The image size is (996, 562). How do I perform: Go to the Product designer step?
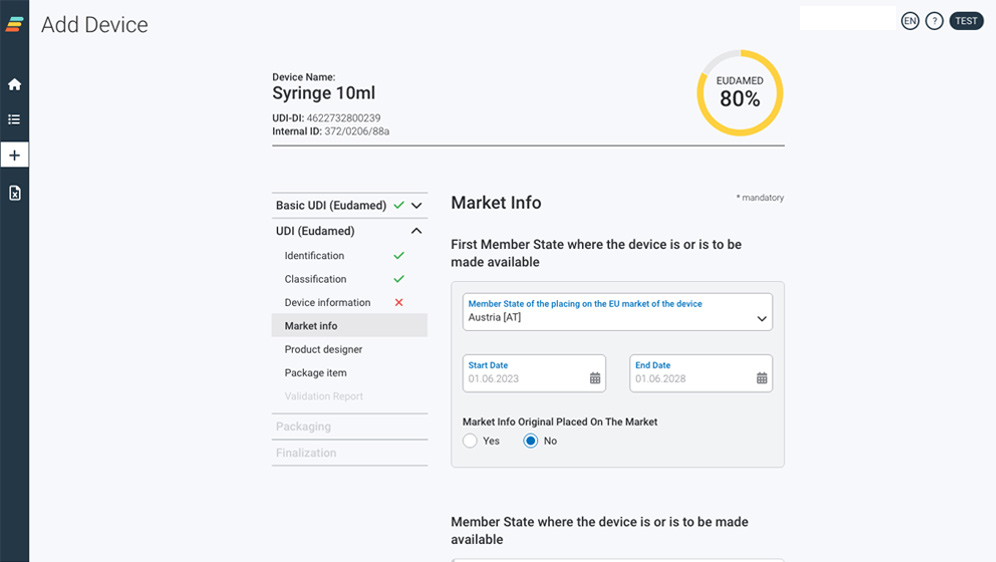pyautogui.click(x=323, y=350)
